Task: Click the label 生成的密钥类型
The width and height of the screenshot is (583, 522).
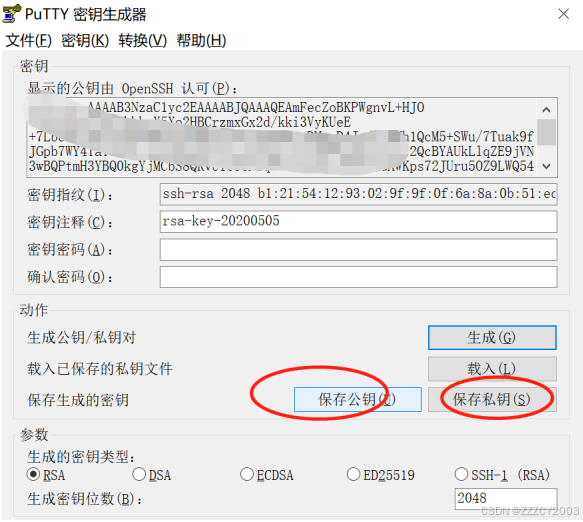Action: click(x=81, y=457)
